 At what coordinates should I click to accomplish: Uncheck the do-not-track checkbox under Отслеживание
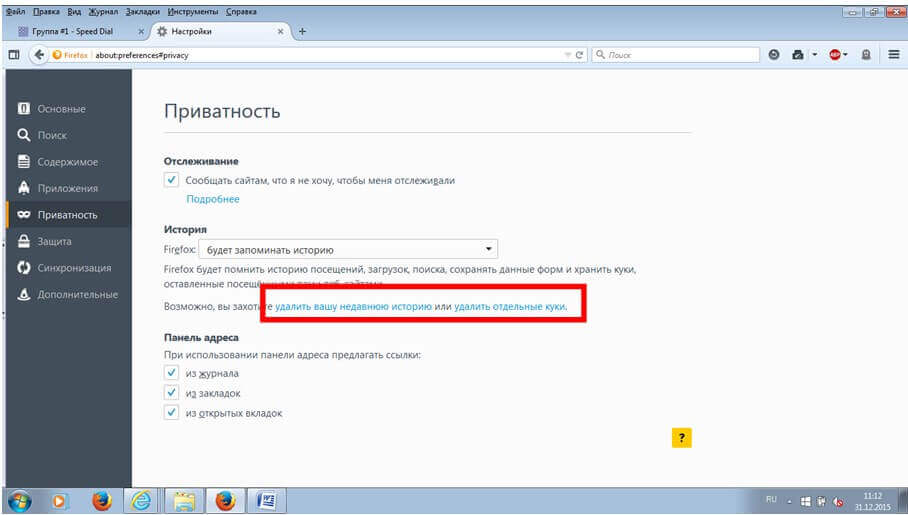[172, 180]
